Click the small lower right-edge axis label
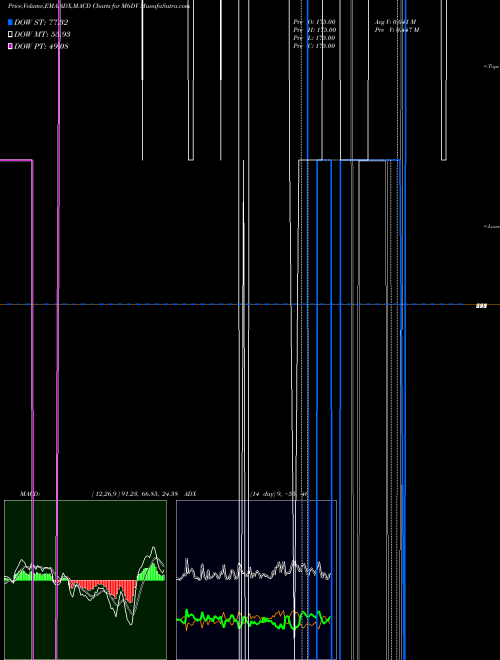This screenshot has height=660, width=500. pyautogui.click(x=492, y=226)
